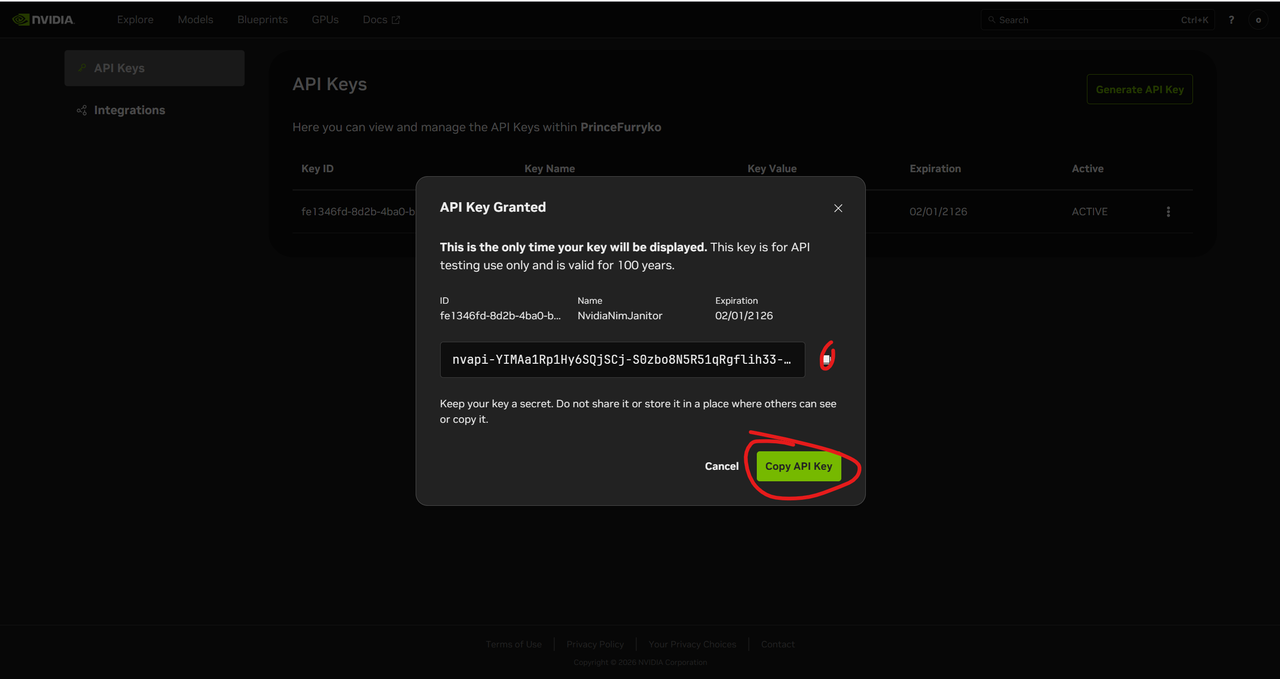Open the GPUs navigation item
Viewport: 1280px width, 679px height.
pos(325,20)
